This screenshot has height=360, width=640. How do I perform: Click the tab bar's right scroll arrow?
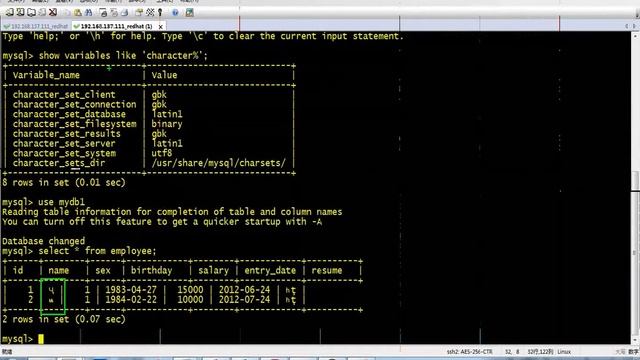coord(634,26)
